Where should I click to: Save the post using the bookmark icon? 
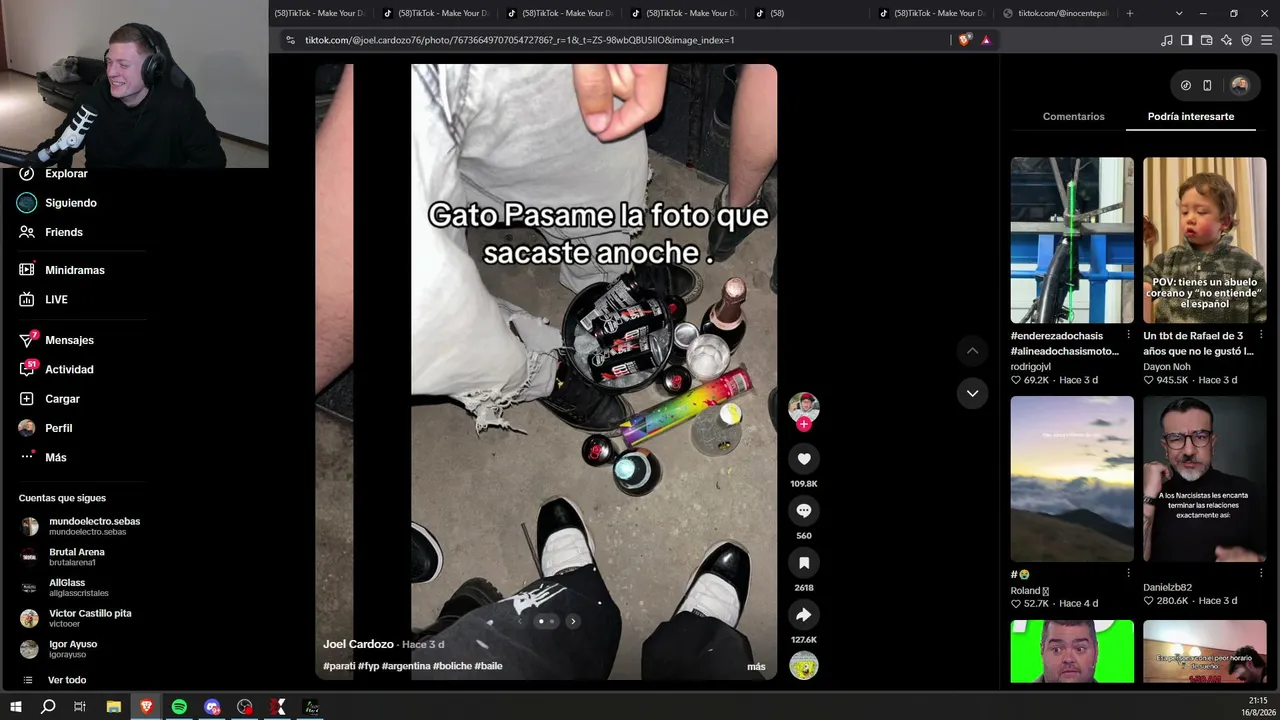coord(804,563)
